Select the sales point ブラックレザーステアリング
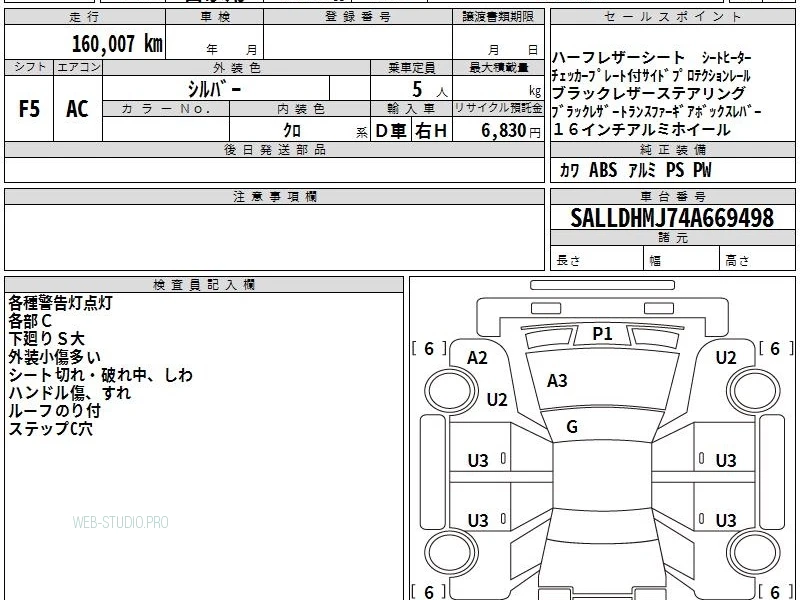 click(649, 93)
